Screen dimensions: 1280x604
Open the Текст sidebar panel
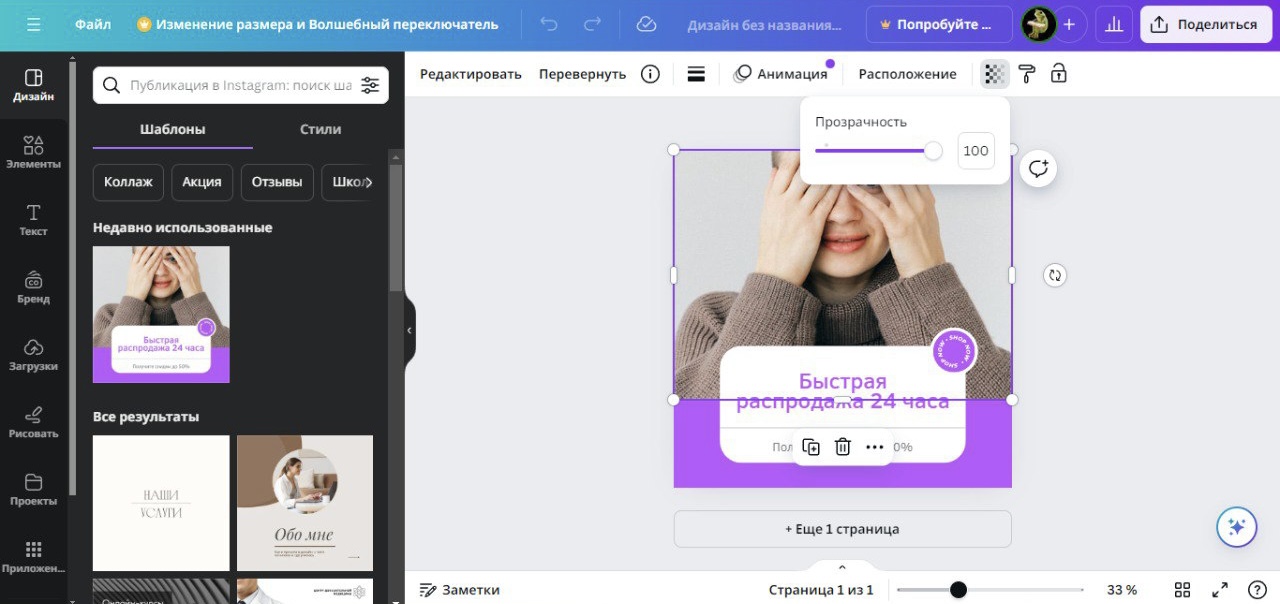click(33, 220)
